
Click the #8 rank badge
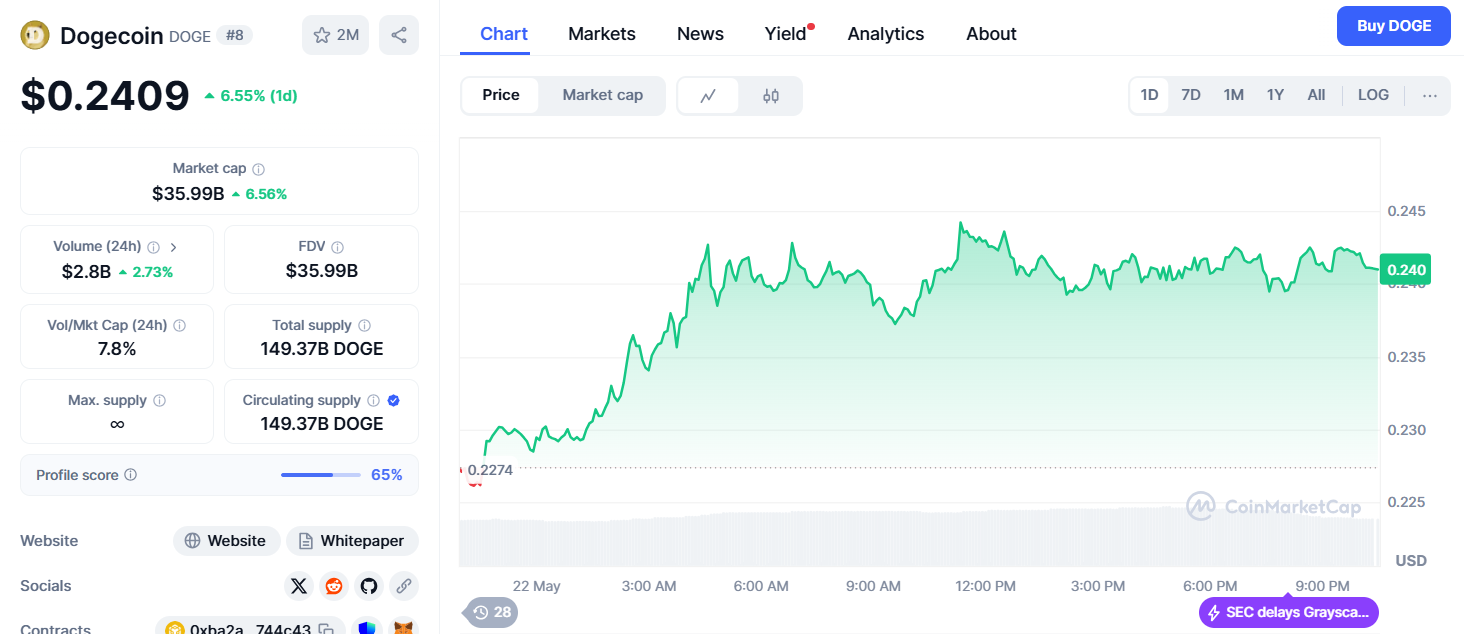235,36
